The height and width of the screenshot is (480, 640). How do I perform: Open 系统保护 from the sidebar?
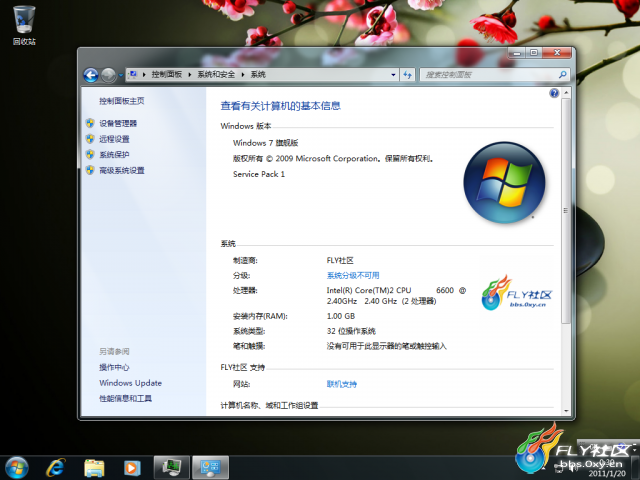click(x=114, y=154)
